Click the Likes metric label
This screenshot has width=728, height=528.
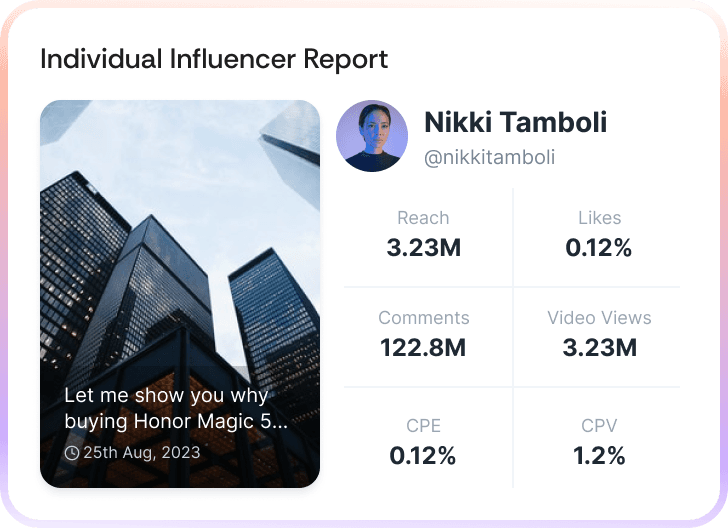(599, 218)
